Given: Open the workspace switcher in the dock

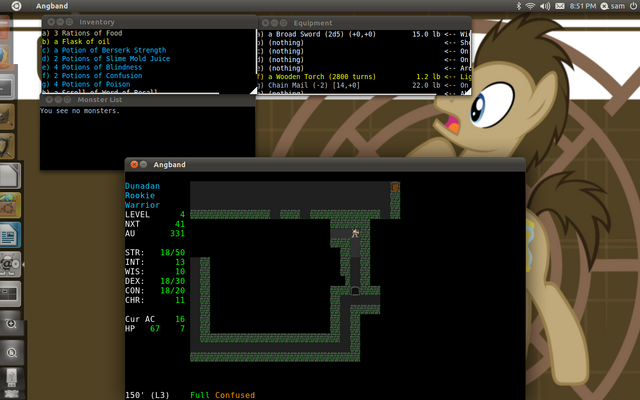Looking at the screenshot, I should [x=10, y=294].
